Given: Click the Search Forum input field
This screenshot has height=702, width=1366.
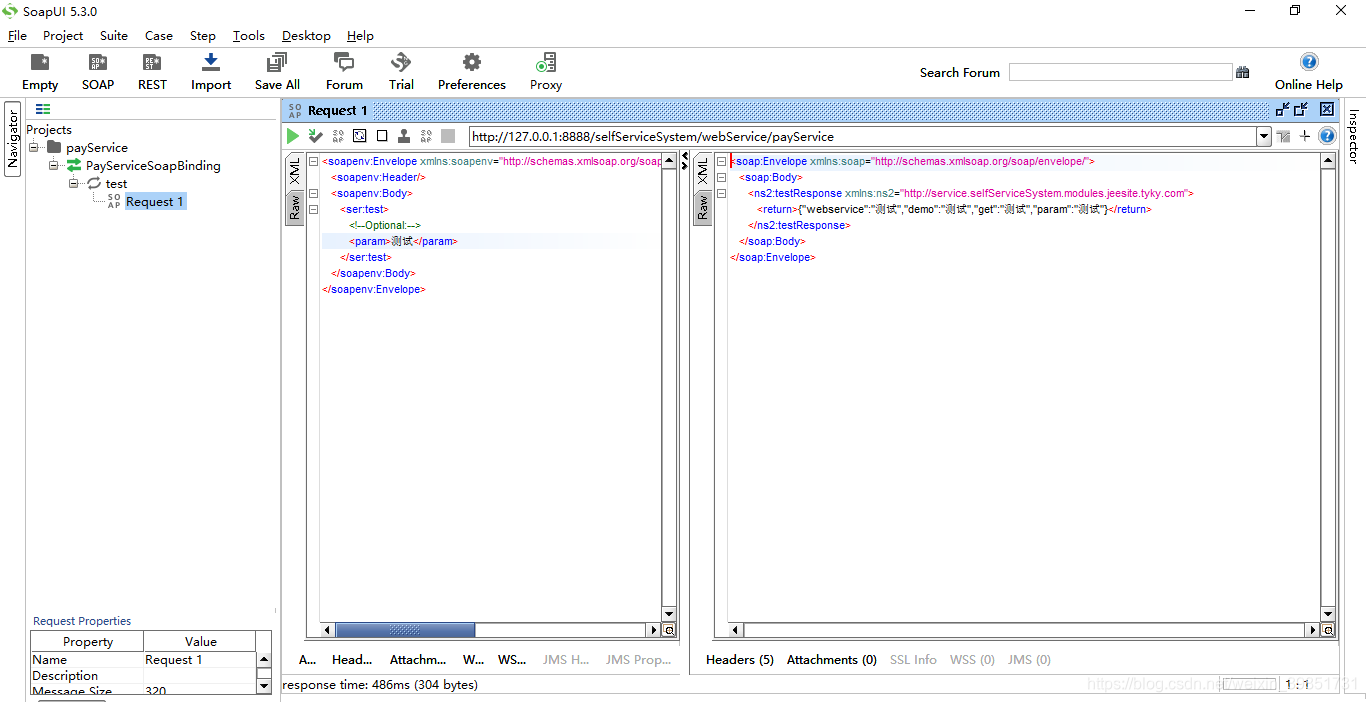Looking at the screenshot, I should pos(1120,72).
